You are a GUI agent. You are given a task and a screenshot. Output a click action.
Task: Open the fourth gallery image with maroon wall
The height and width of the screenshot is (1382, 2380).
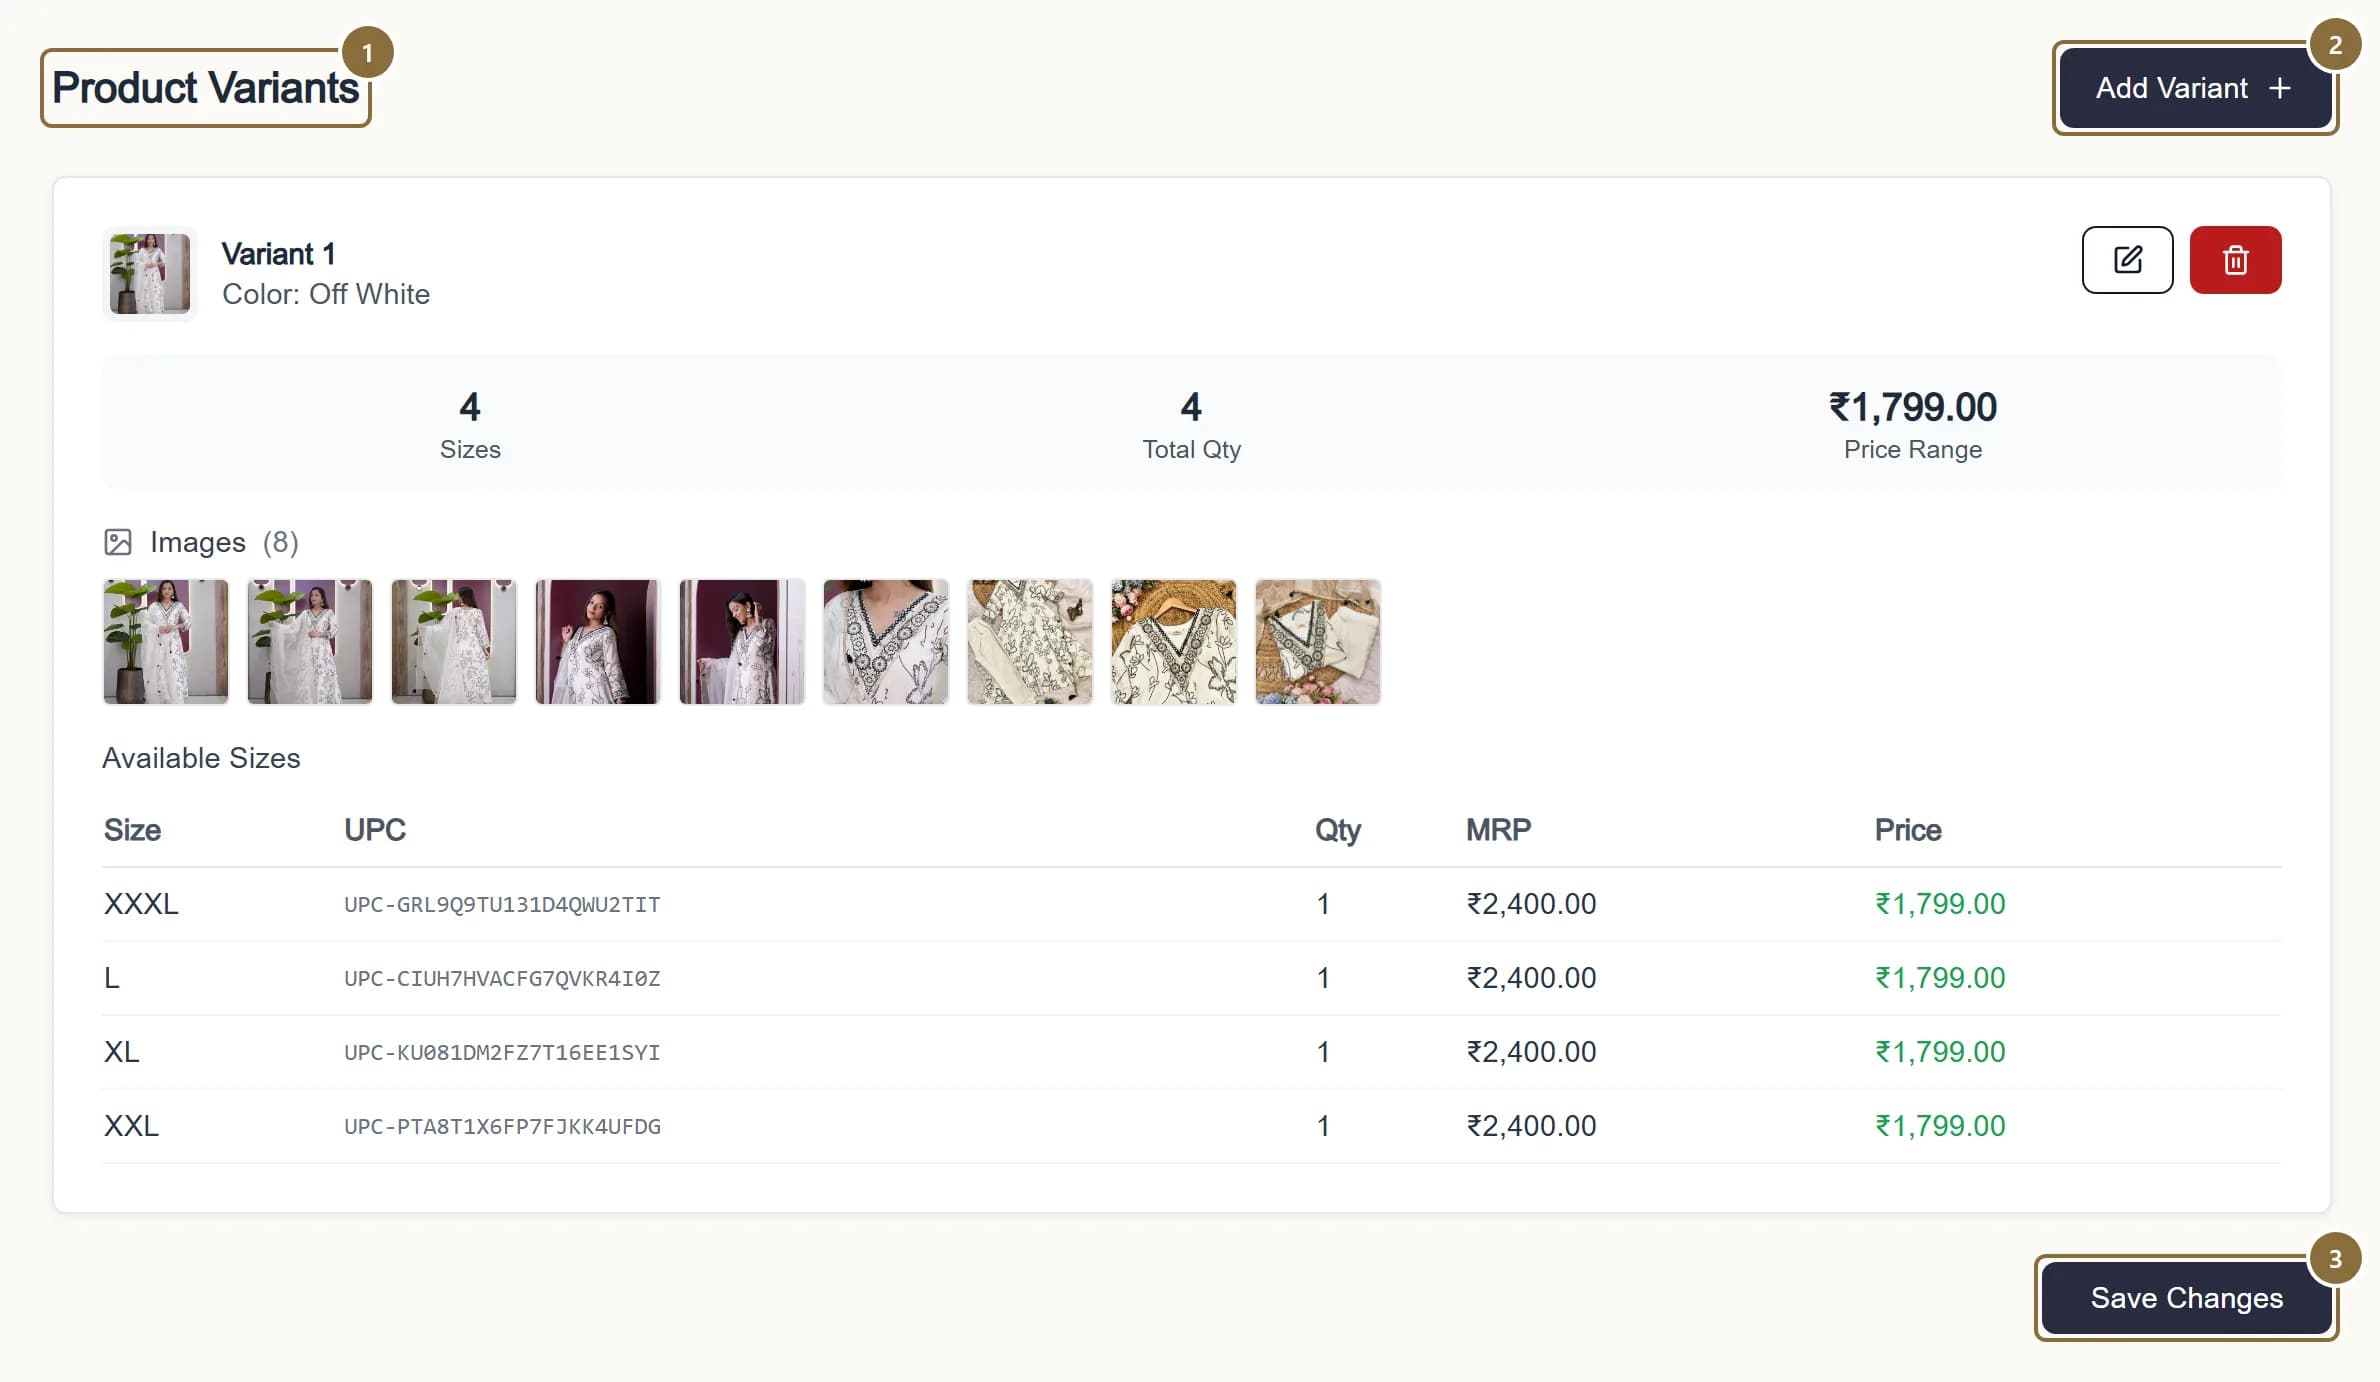[x=598, y=642]
